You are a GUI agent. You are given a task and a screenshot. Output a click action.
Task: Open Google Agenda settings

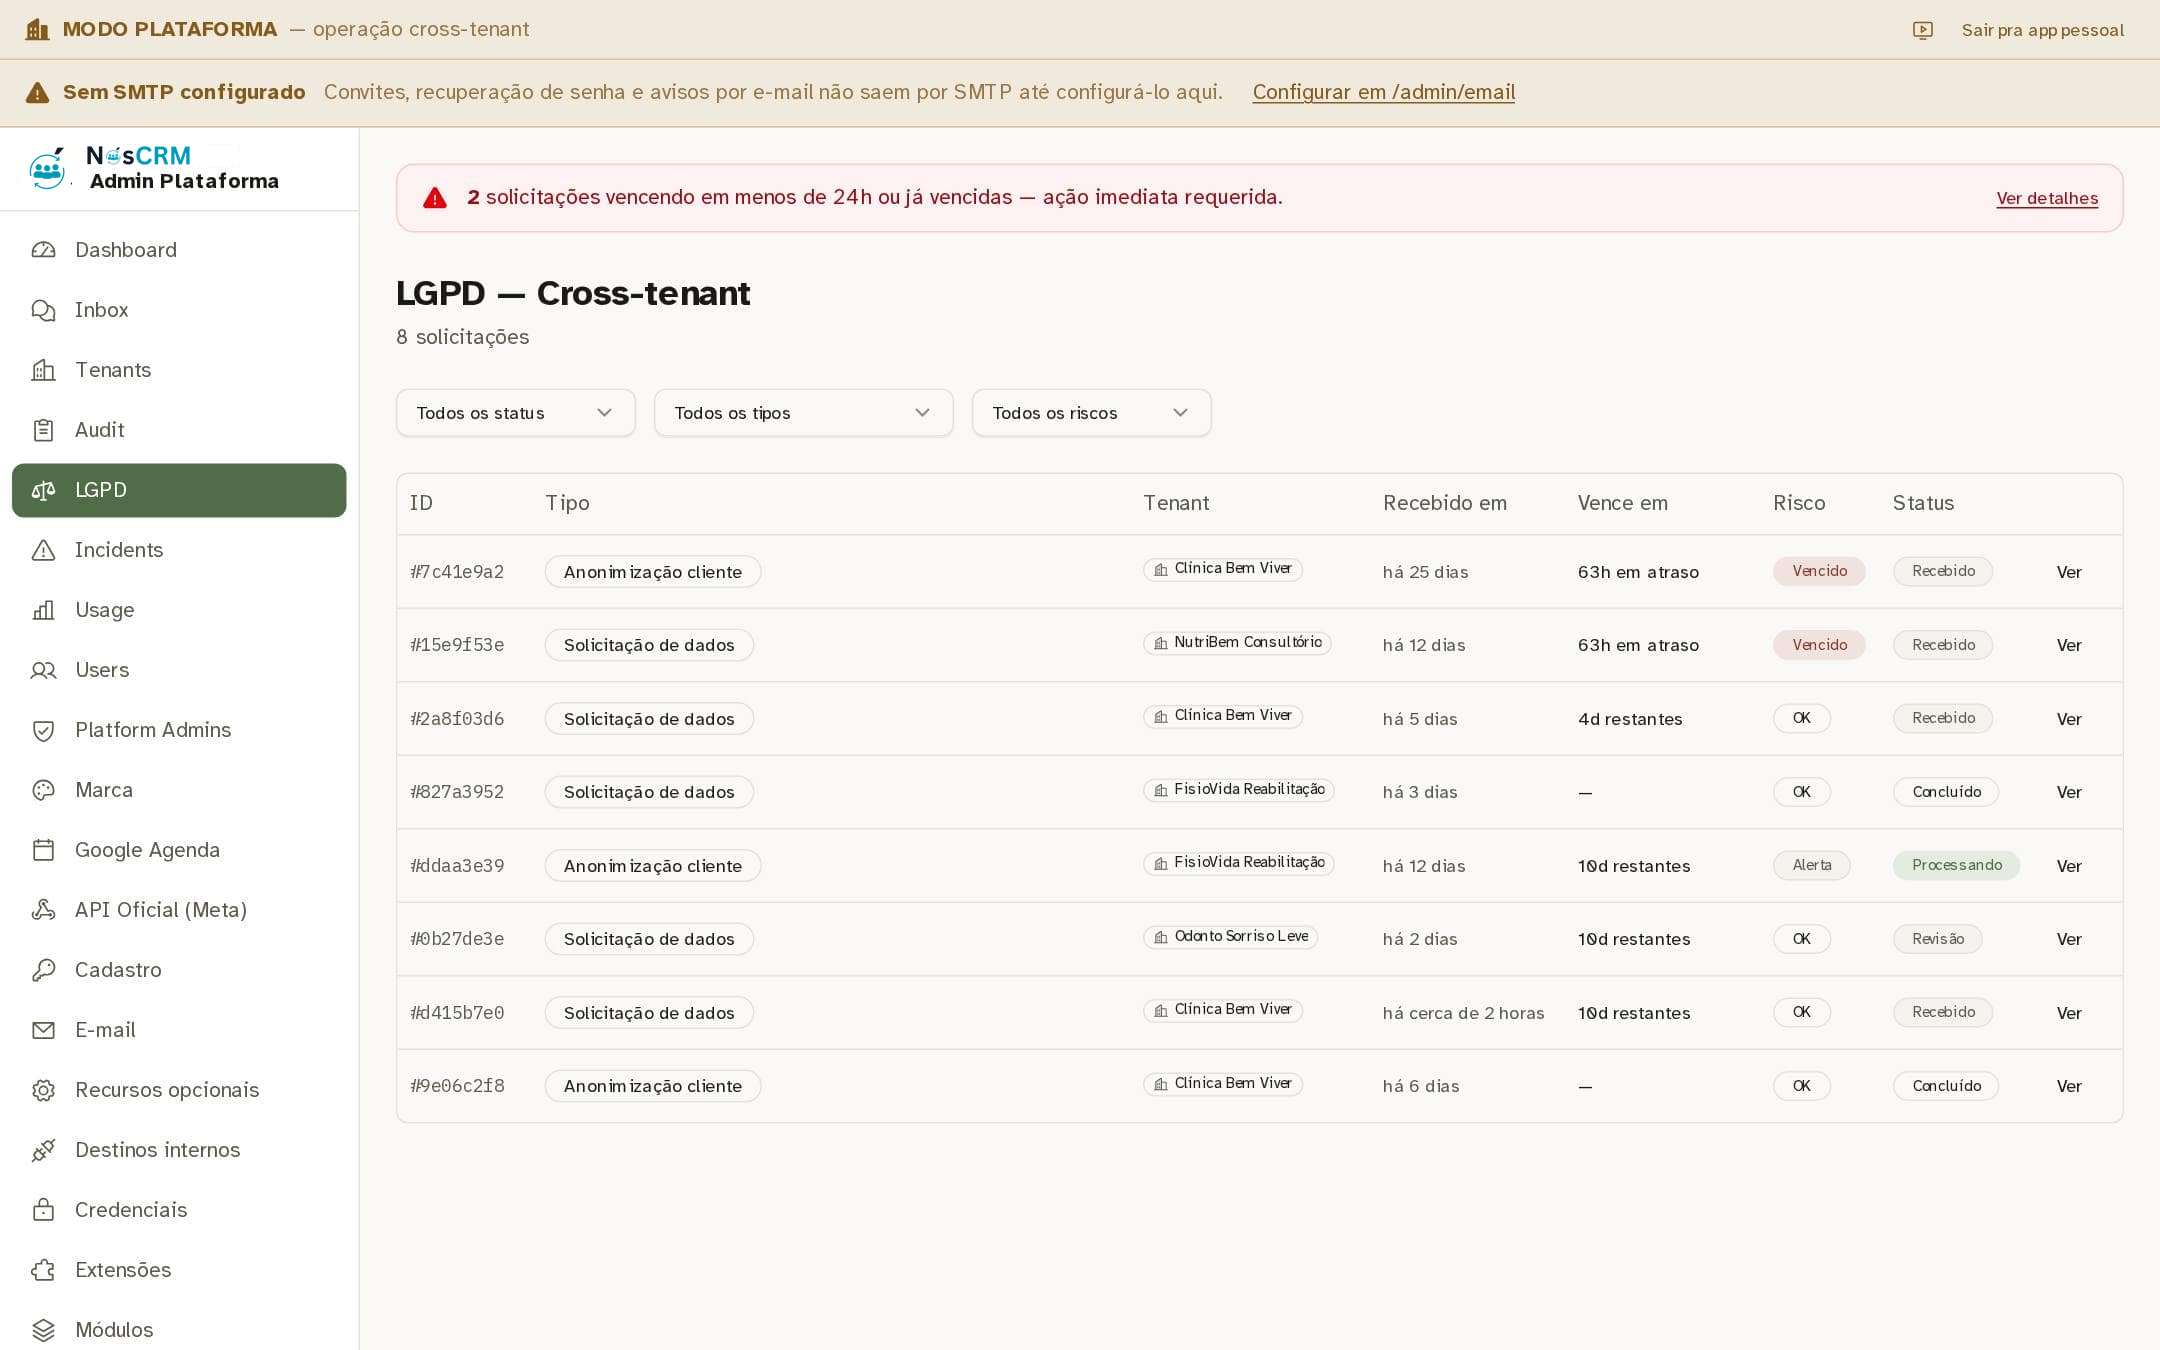(179, 850)
